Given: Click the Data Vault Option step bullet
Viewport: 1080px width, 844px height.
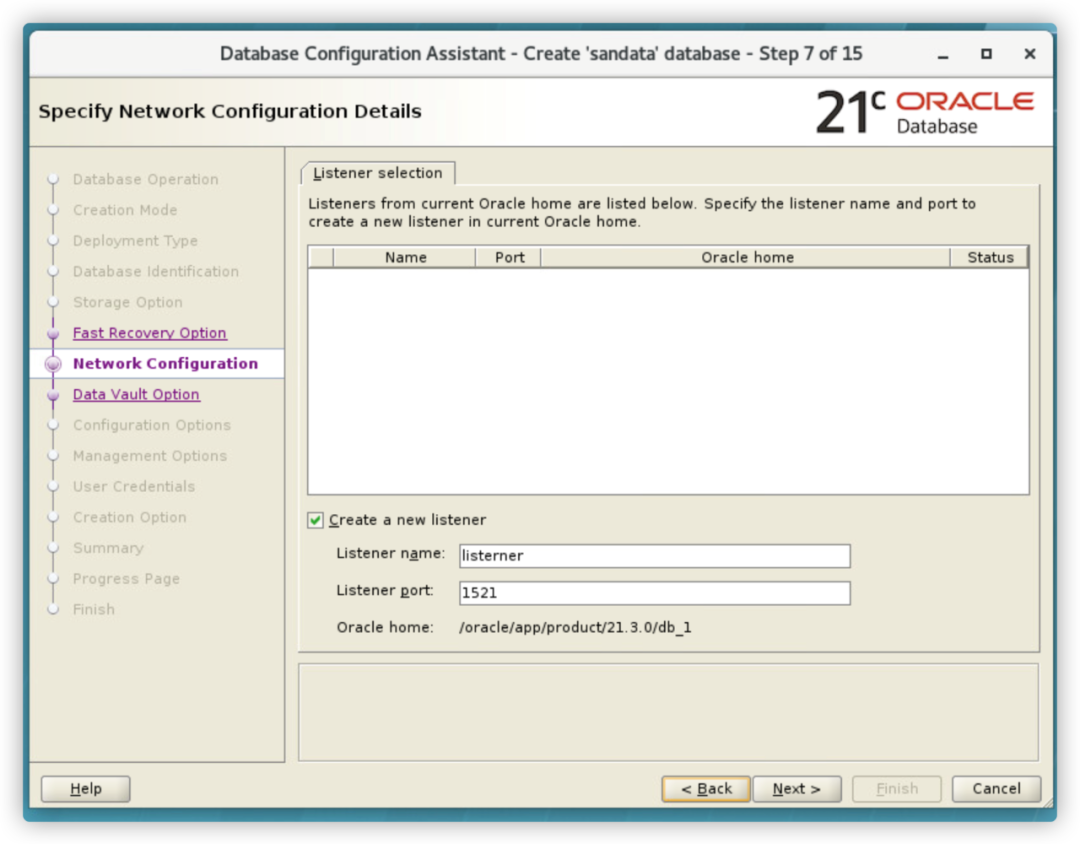Looking at the screenshot, I should coord(53,395).
